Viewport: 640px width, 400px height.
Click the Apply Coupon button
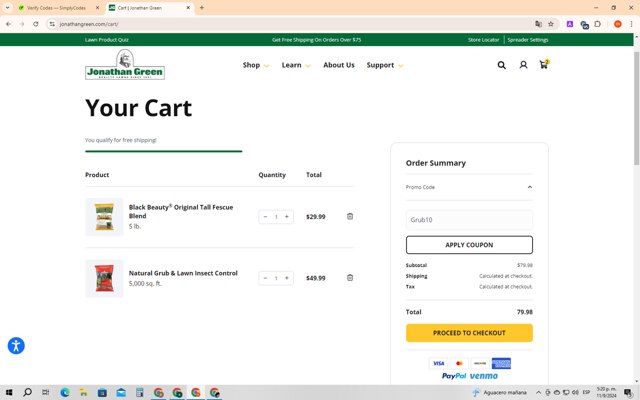click(x=469, y=245)
